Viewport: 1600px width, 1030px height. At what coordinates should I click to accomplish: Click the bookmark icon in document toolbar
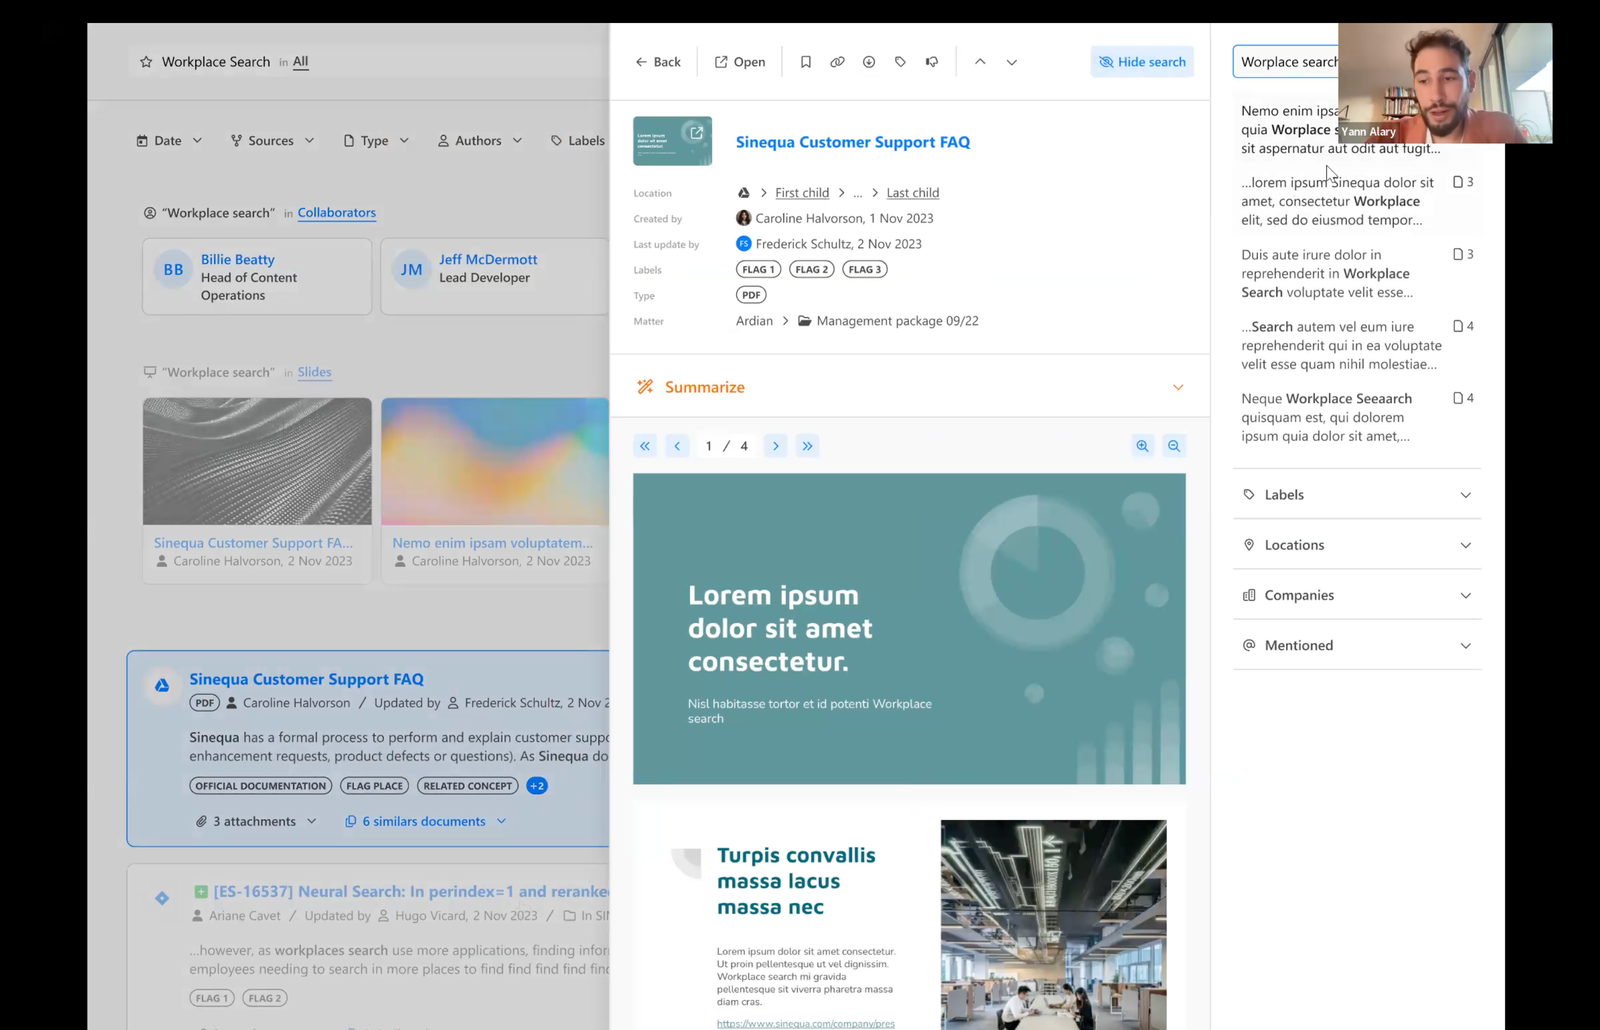805,62
